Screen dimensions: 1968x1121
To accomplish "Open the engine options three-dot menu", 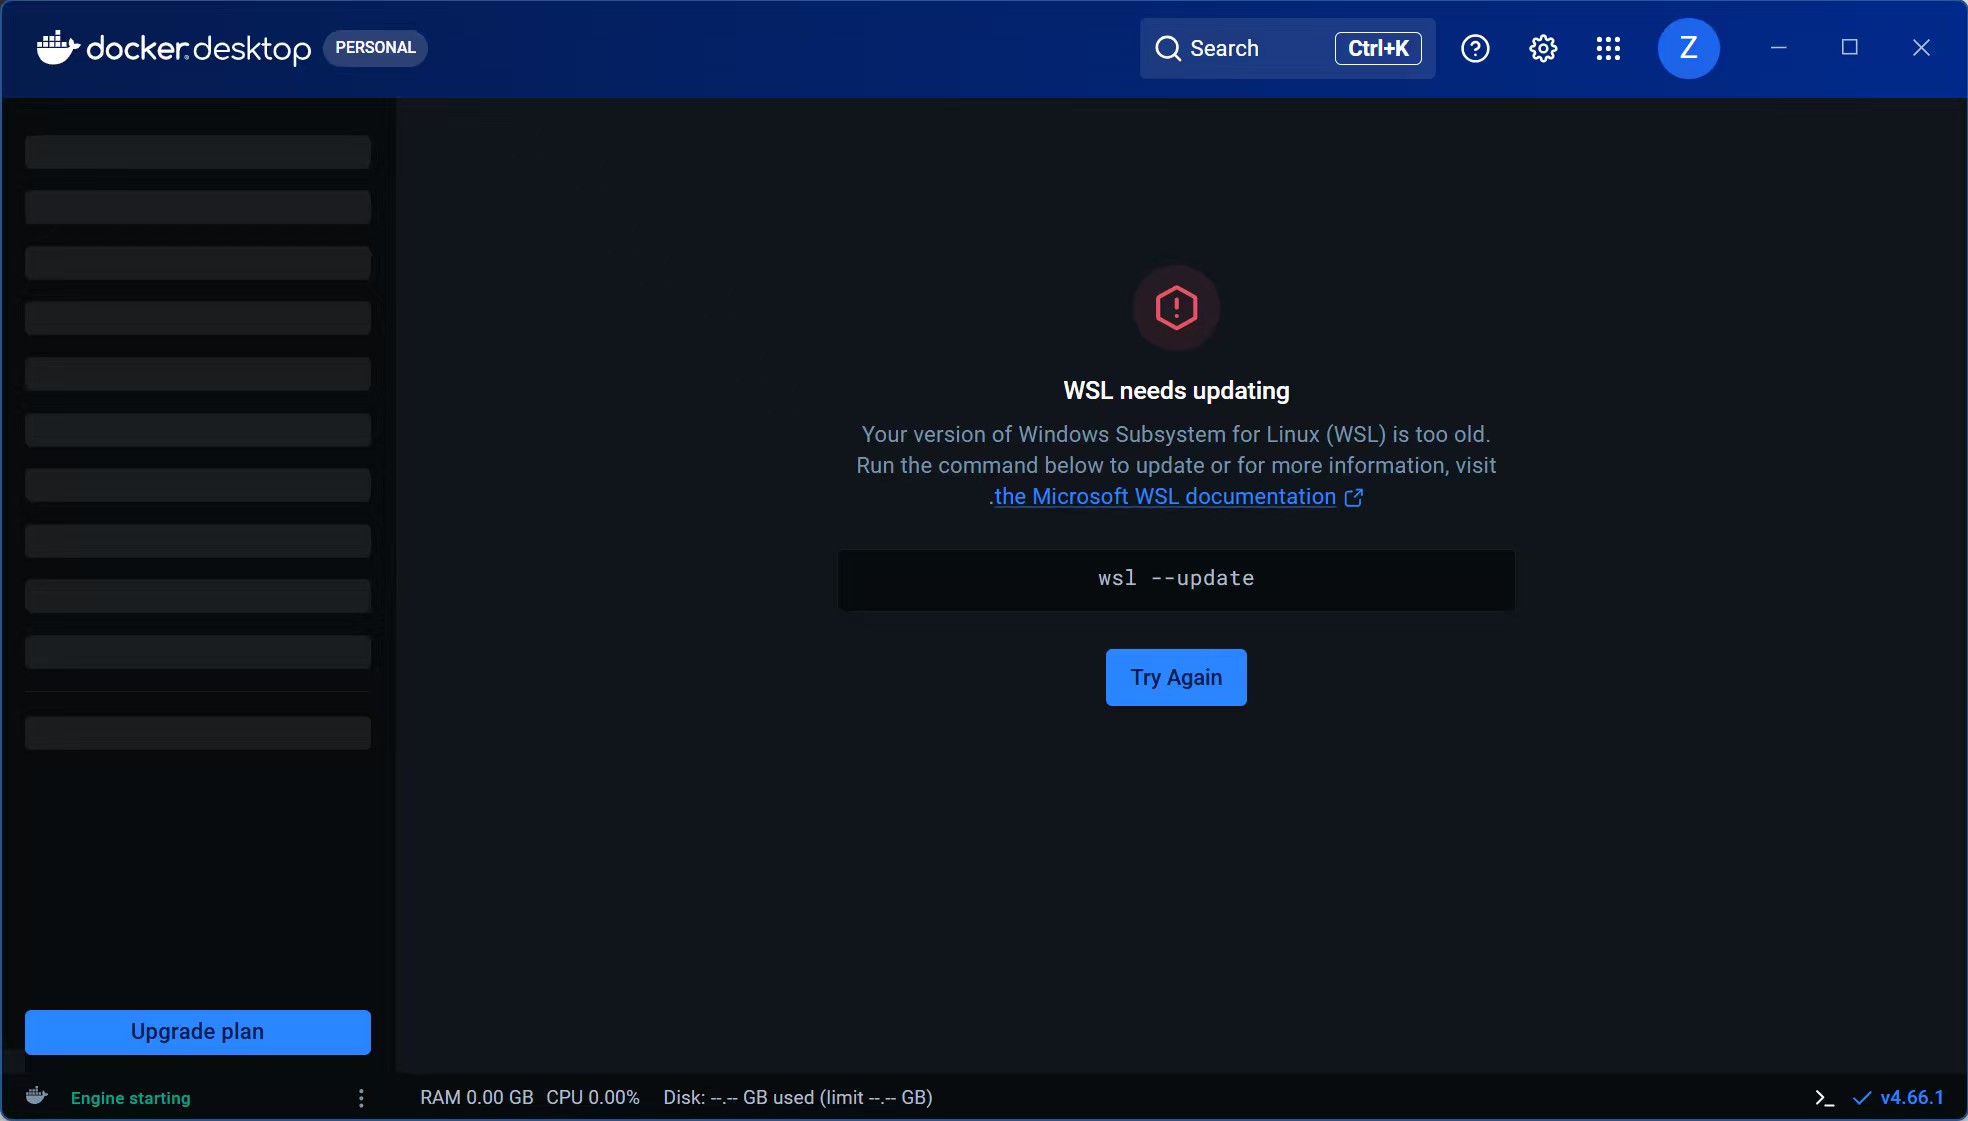I will tap(361, 1098).
